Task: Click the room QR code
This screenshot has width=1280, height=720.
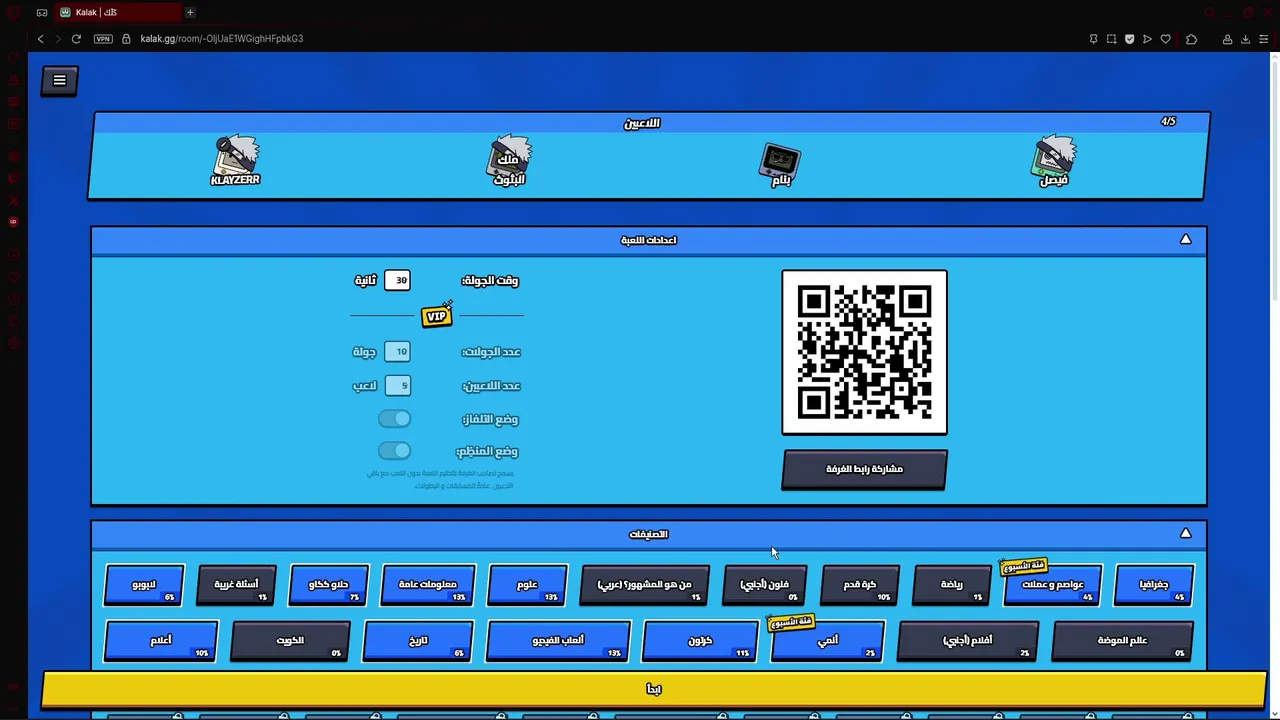Action: pos(865,353)
